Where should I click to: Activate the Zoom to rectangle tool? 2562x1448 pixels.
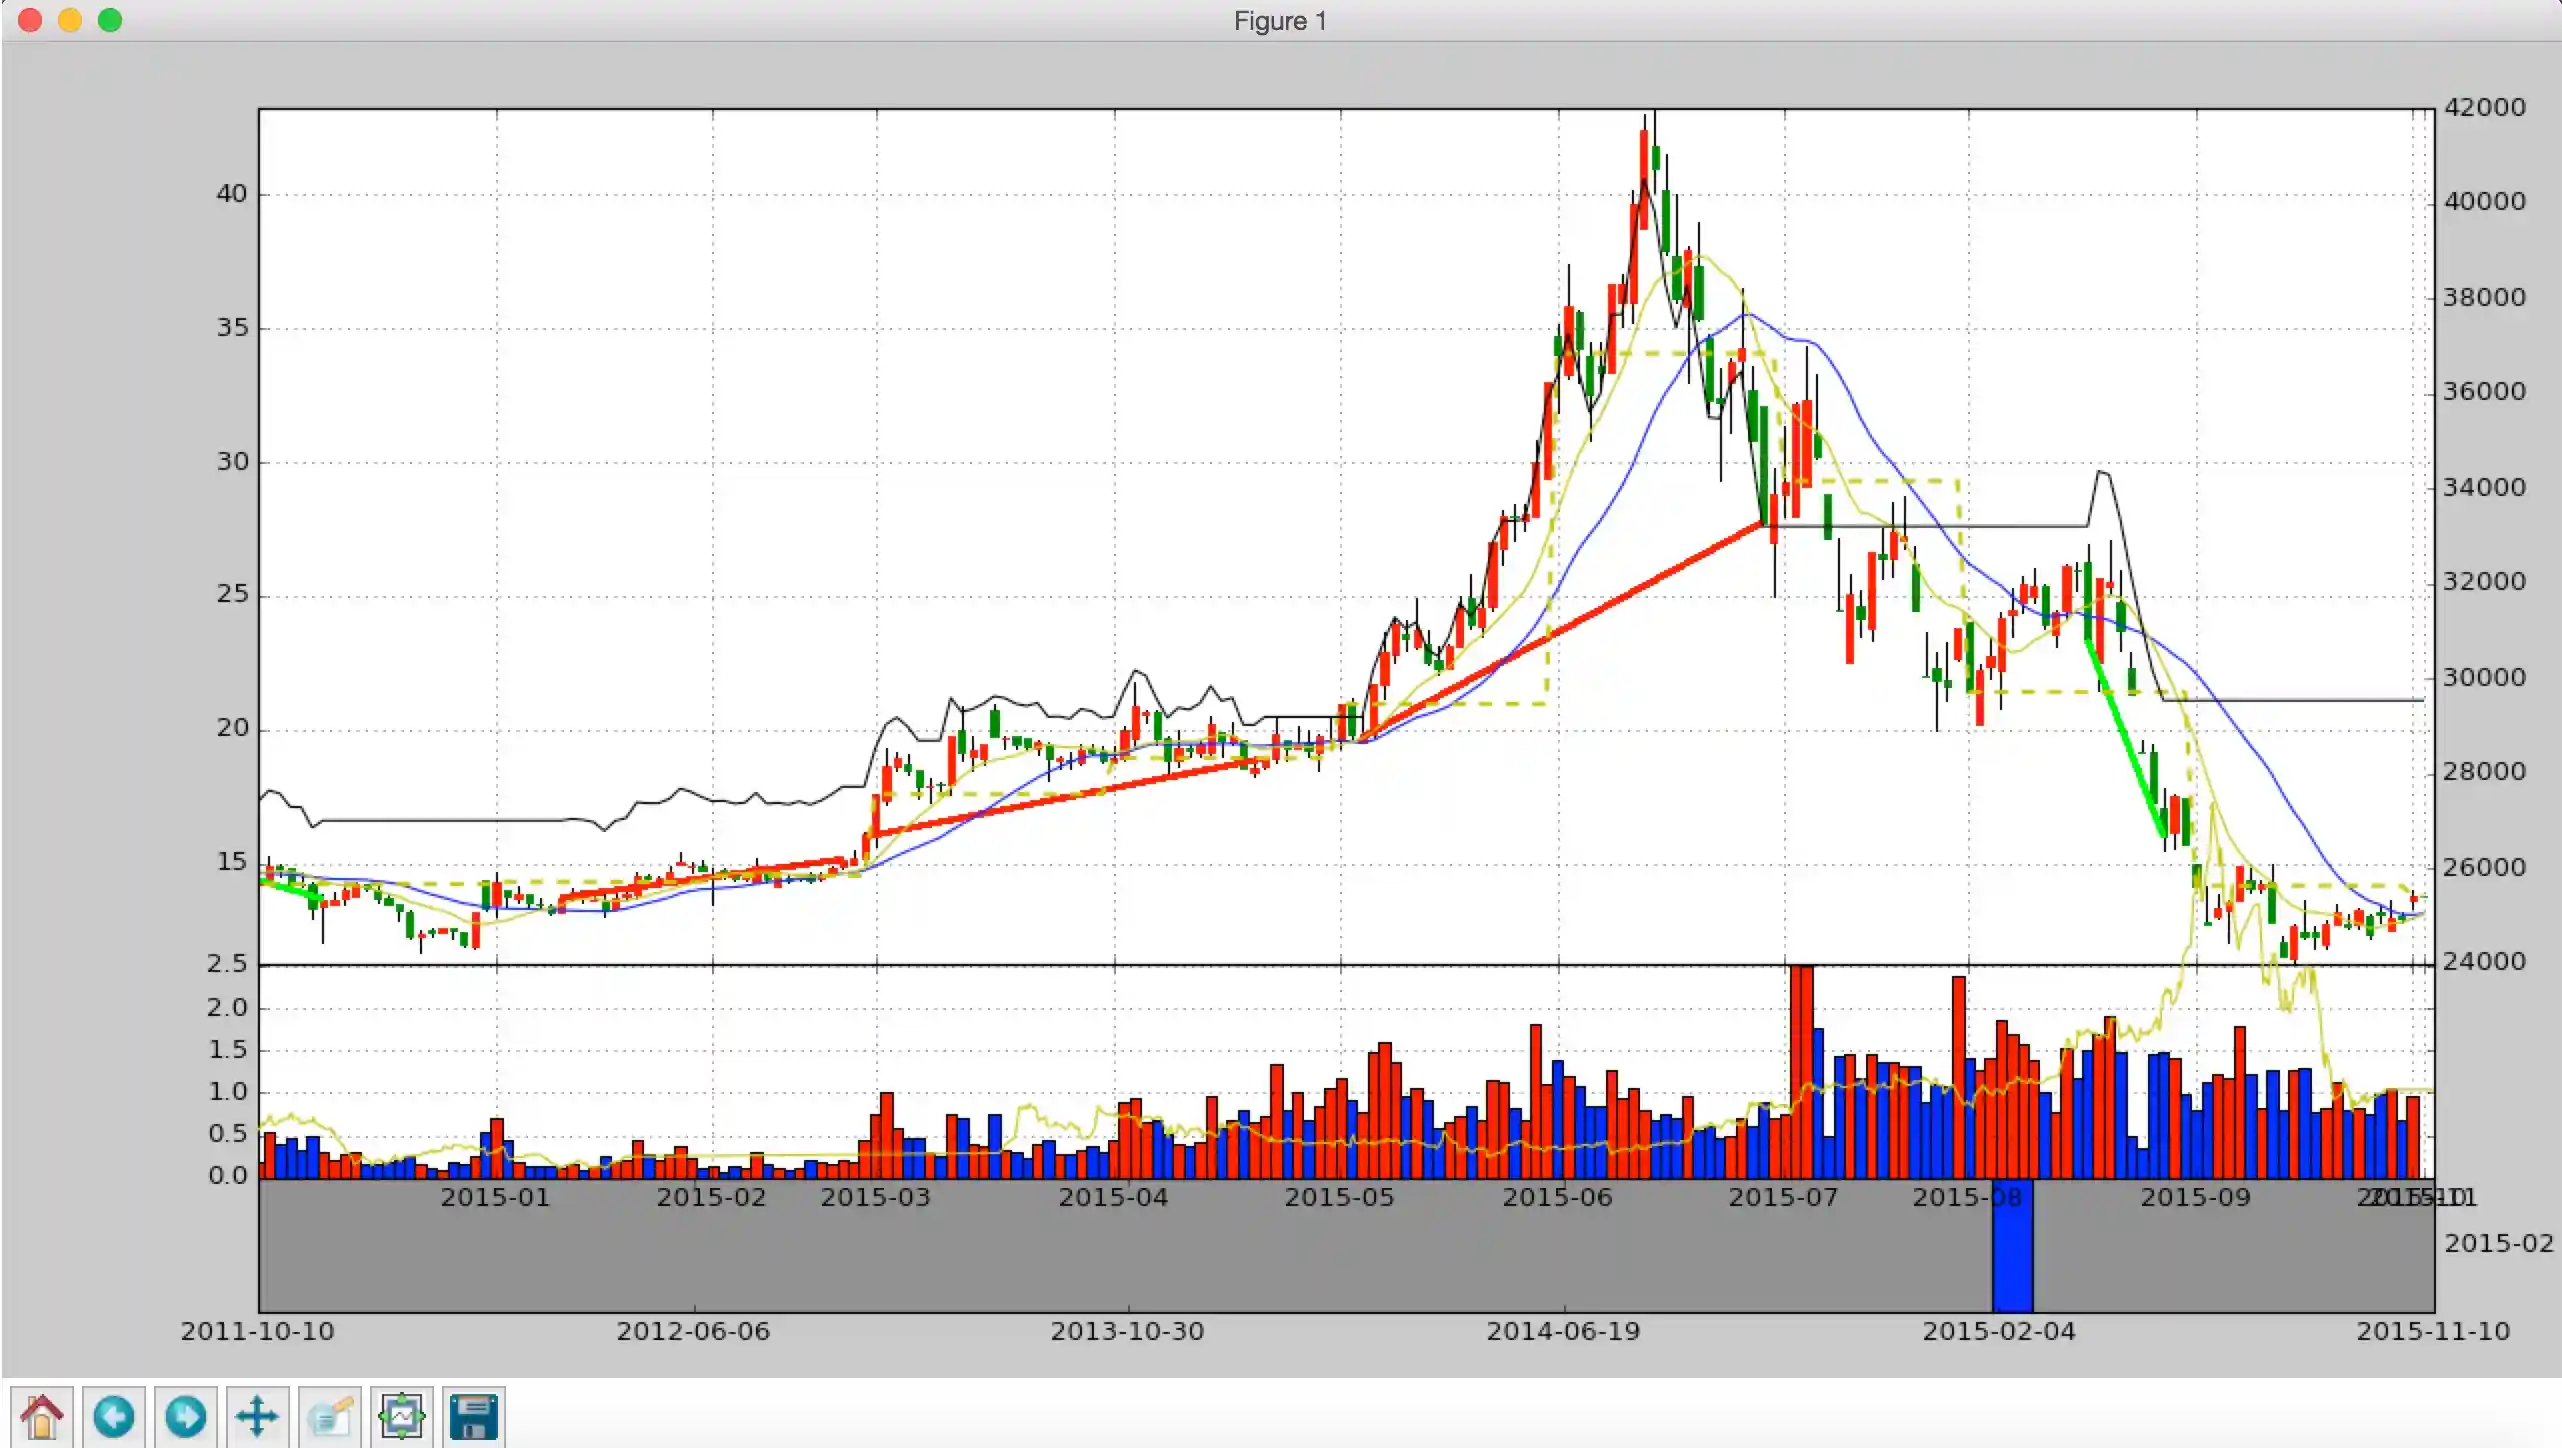pyautogui.click(x=329, y=1416)
